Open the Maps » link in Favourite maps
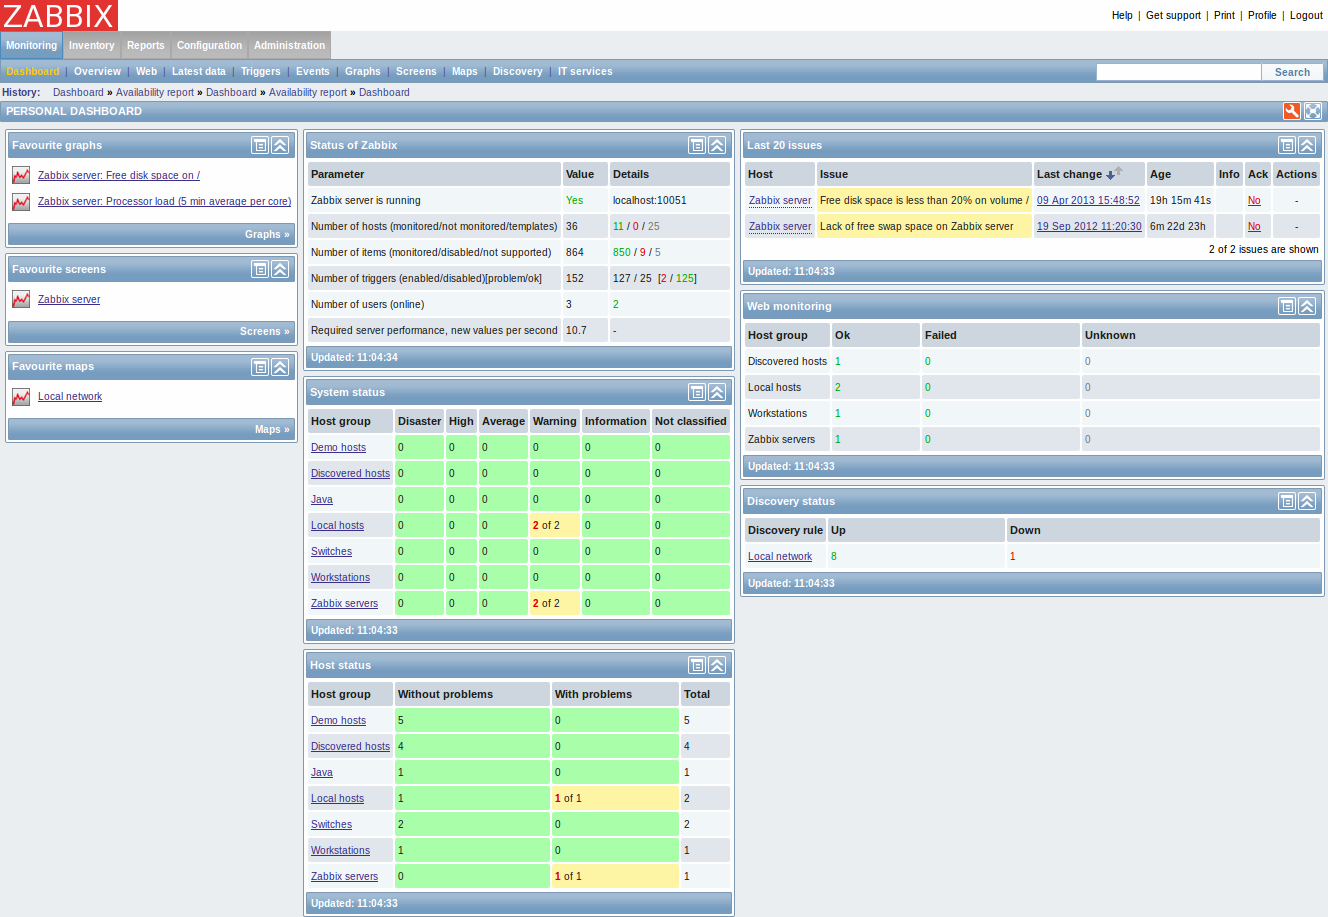The image size is (1328, 917). tap(272, 429)
